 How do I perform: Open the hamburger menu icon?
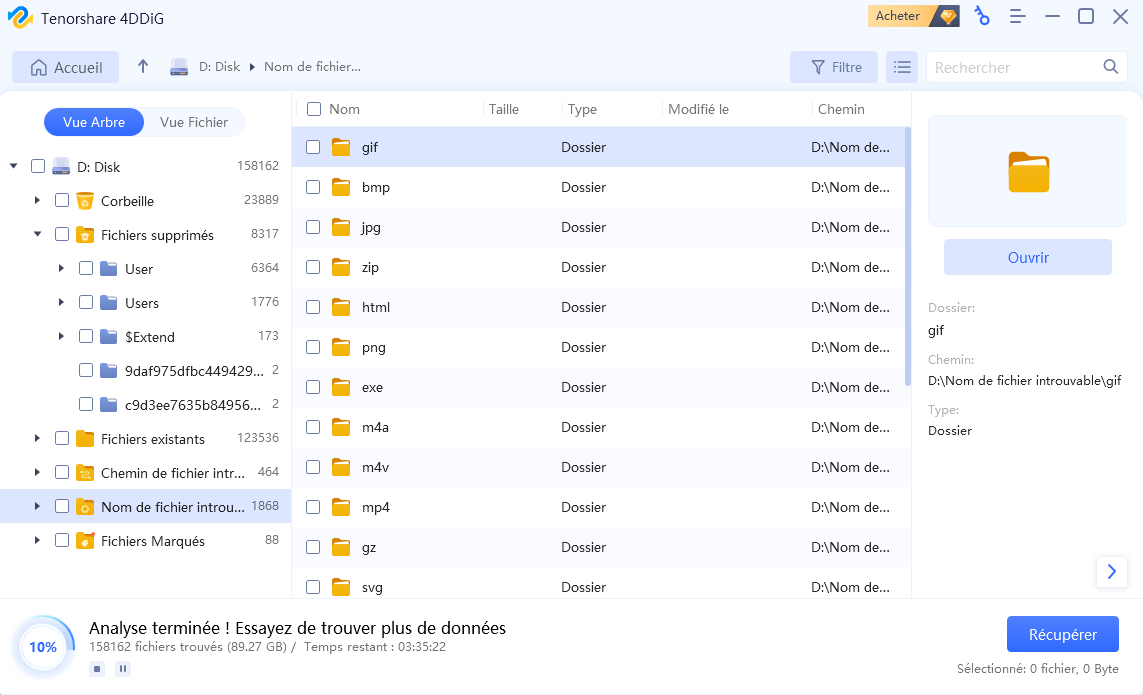[1018, 16]
